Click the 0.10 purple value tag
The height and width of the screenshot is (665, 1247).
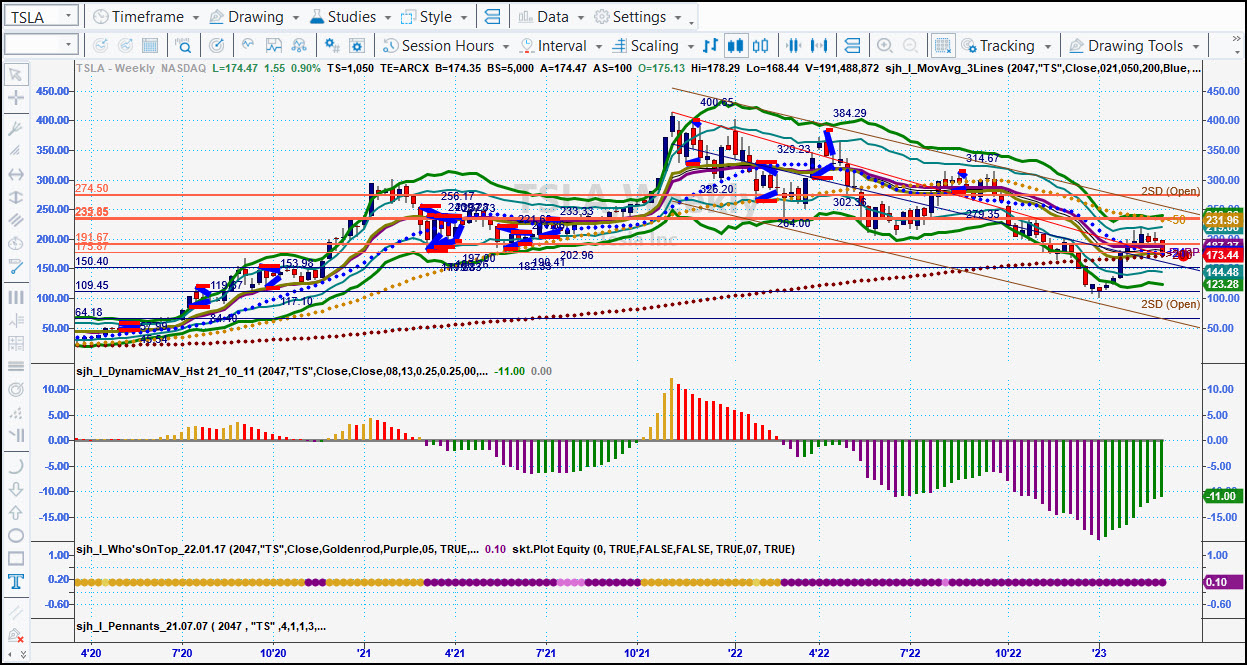[x=1223, y=581]
